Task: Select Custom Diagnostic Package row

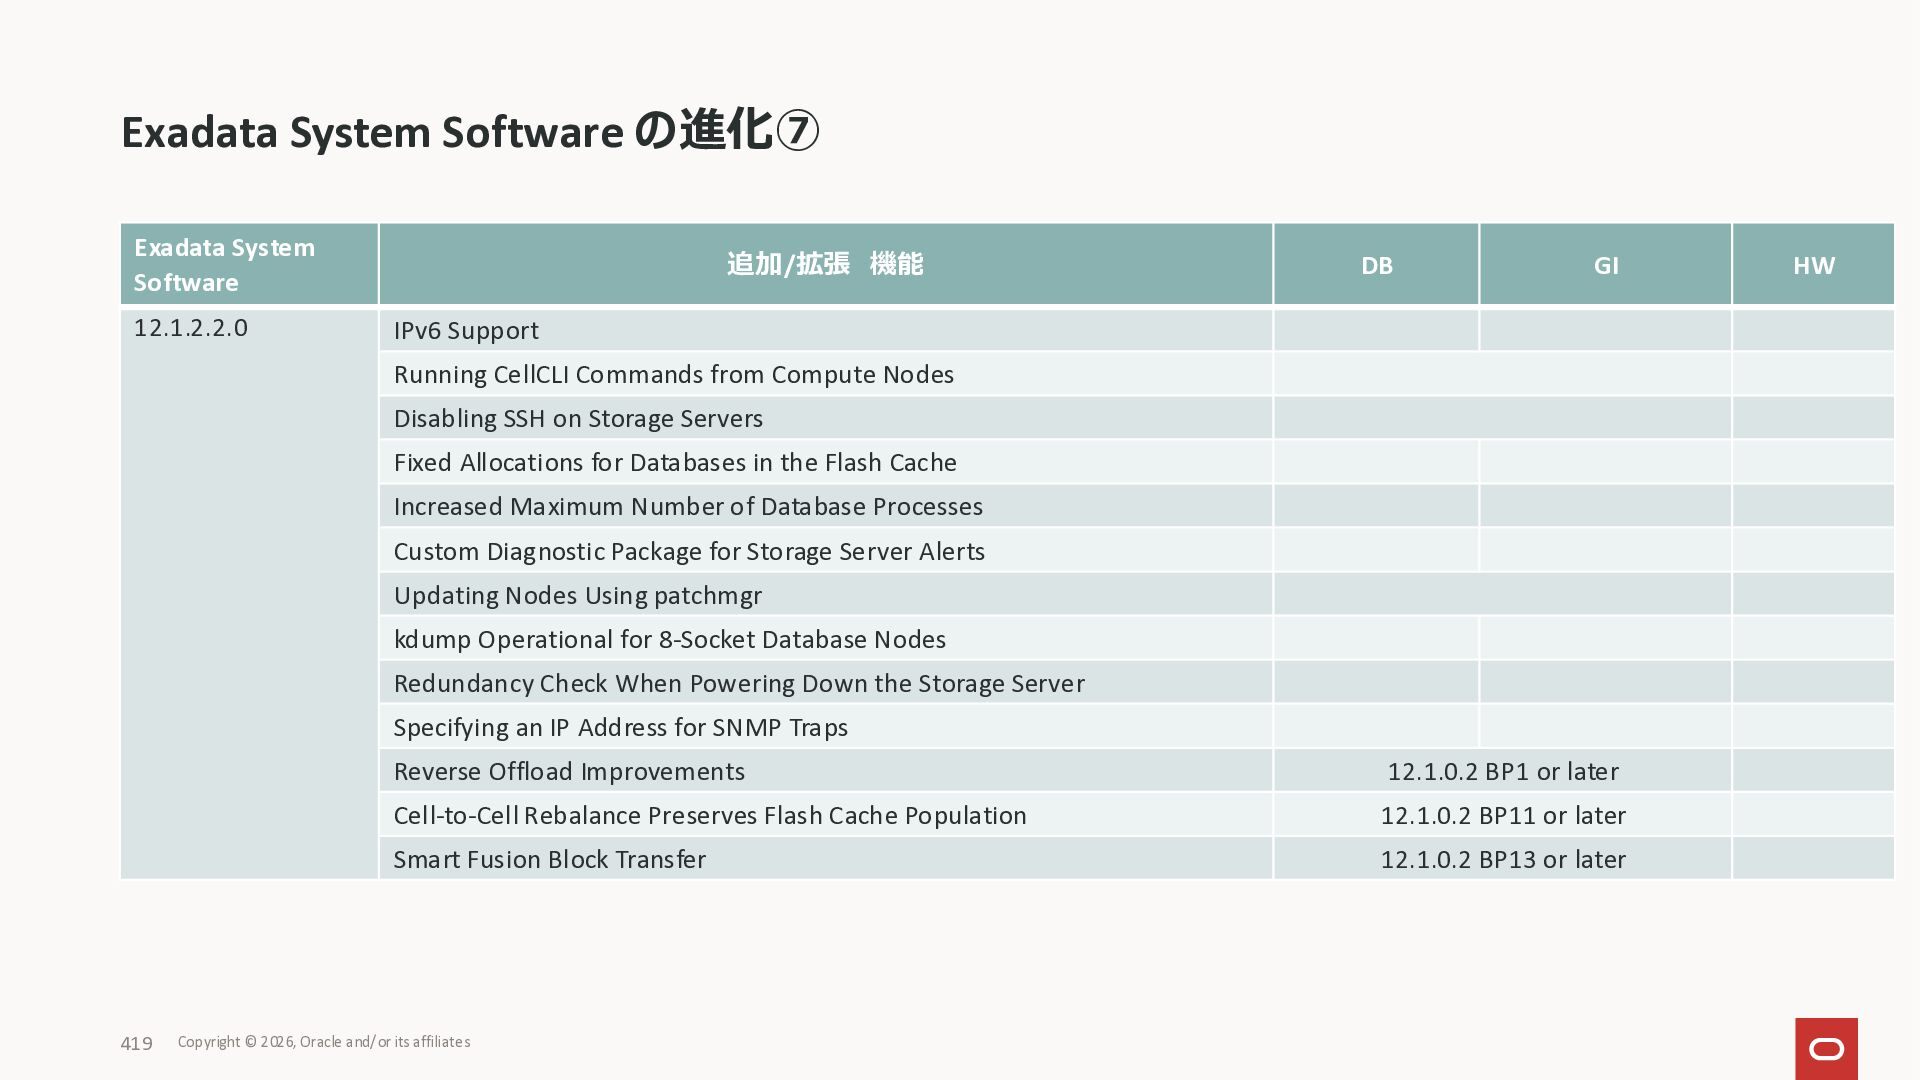Action: 689,552
